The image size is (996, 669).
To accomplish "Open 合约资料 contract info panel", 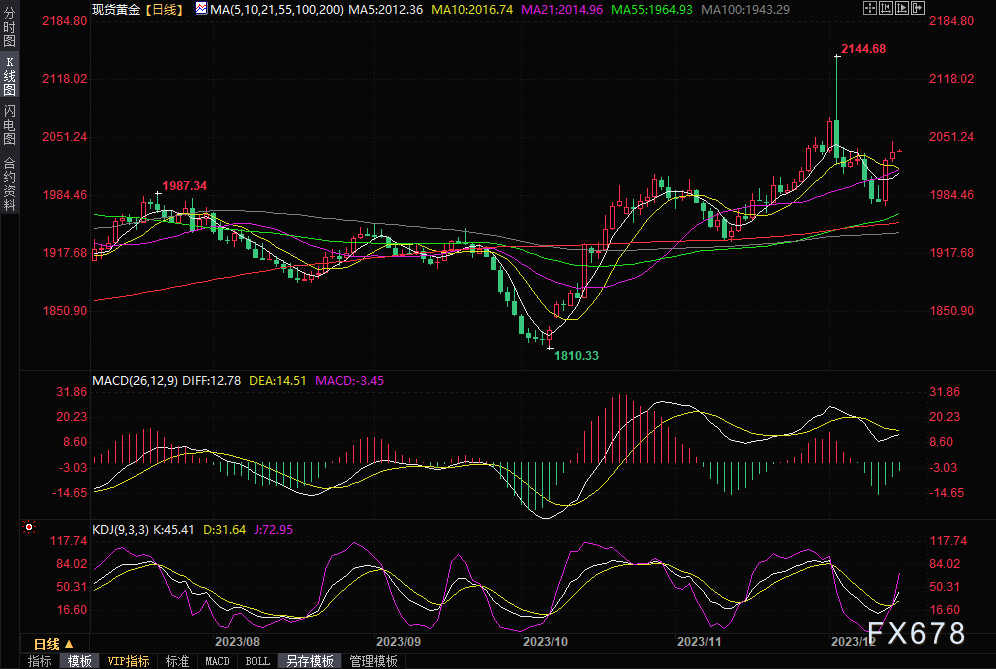I will [9, 184].
